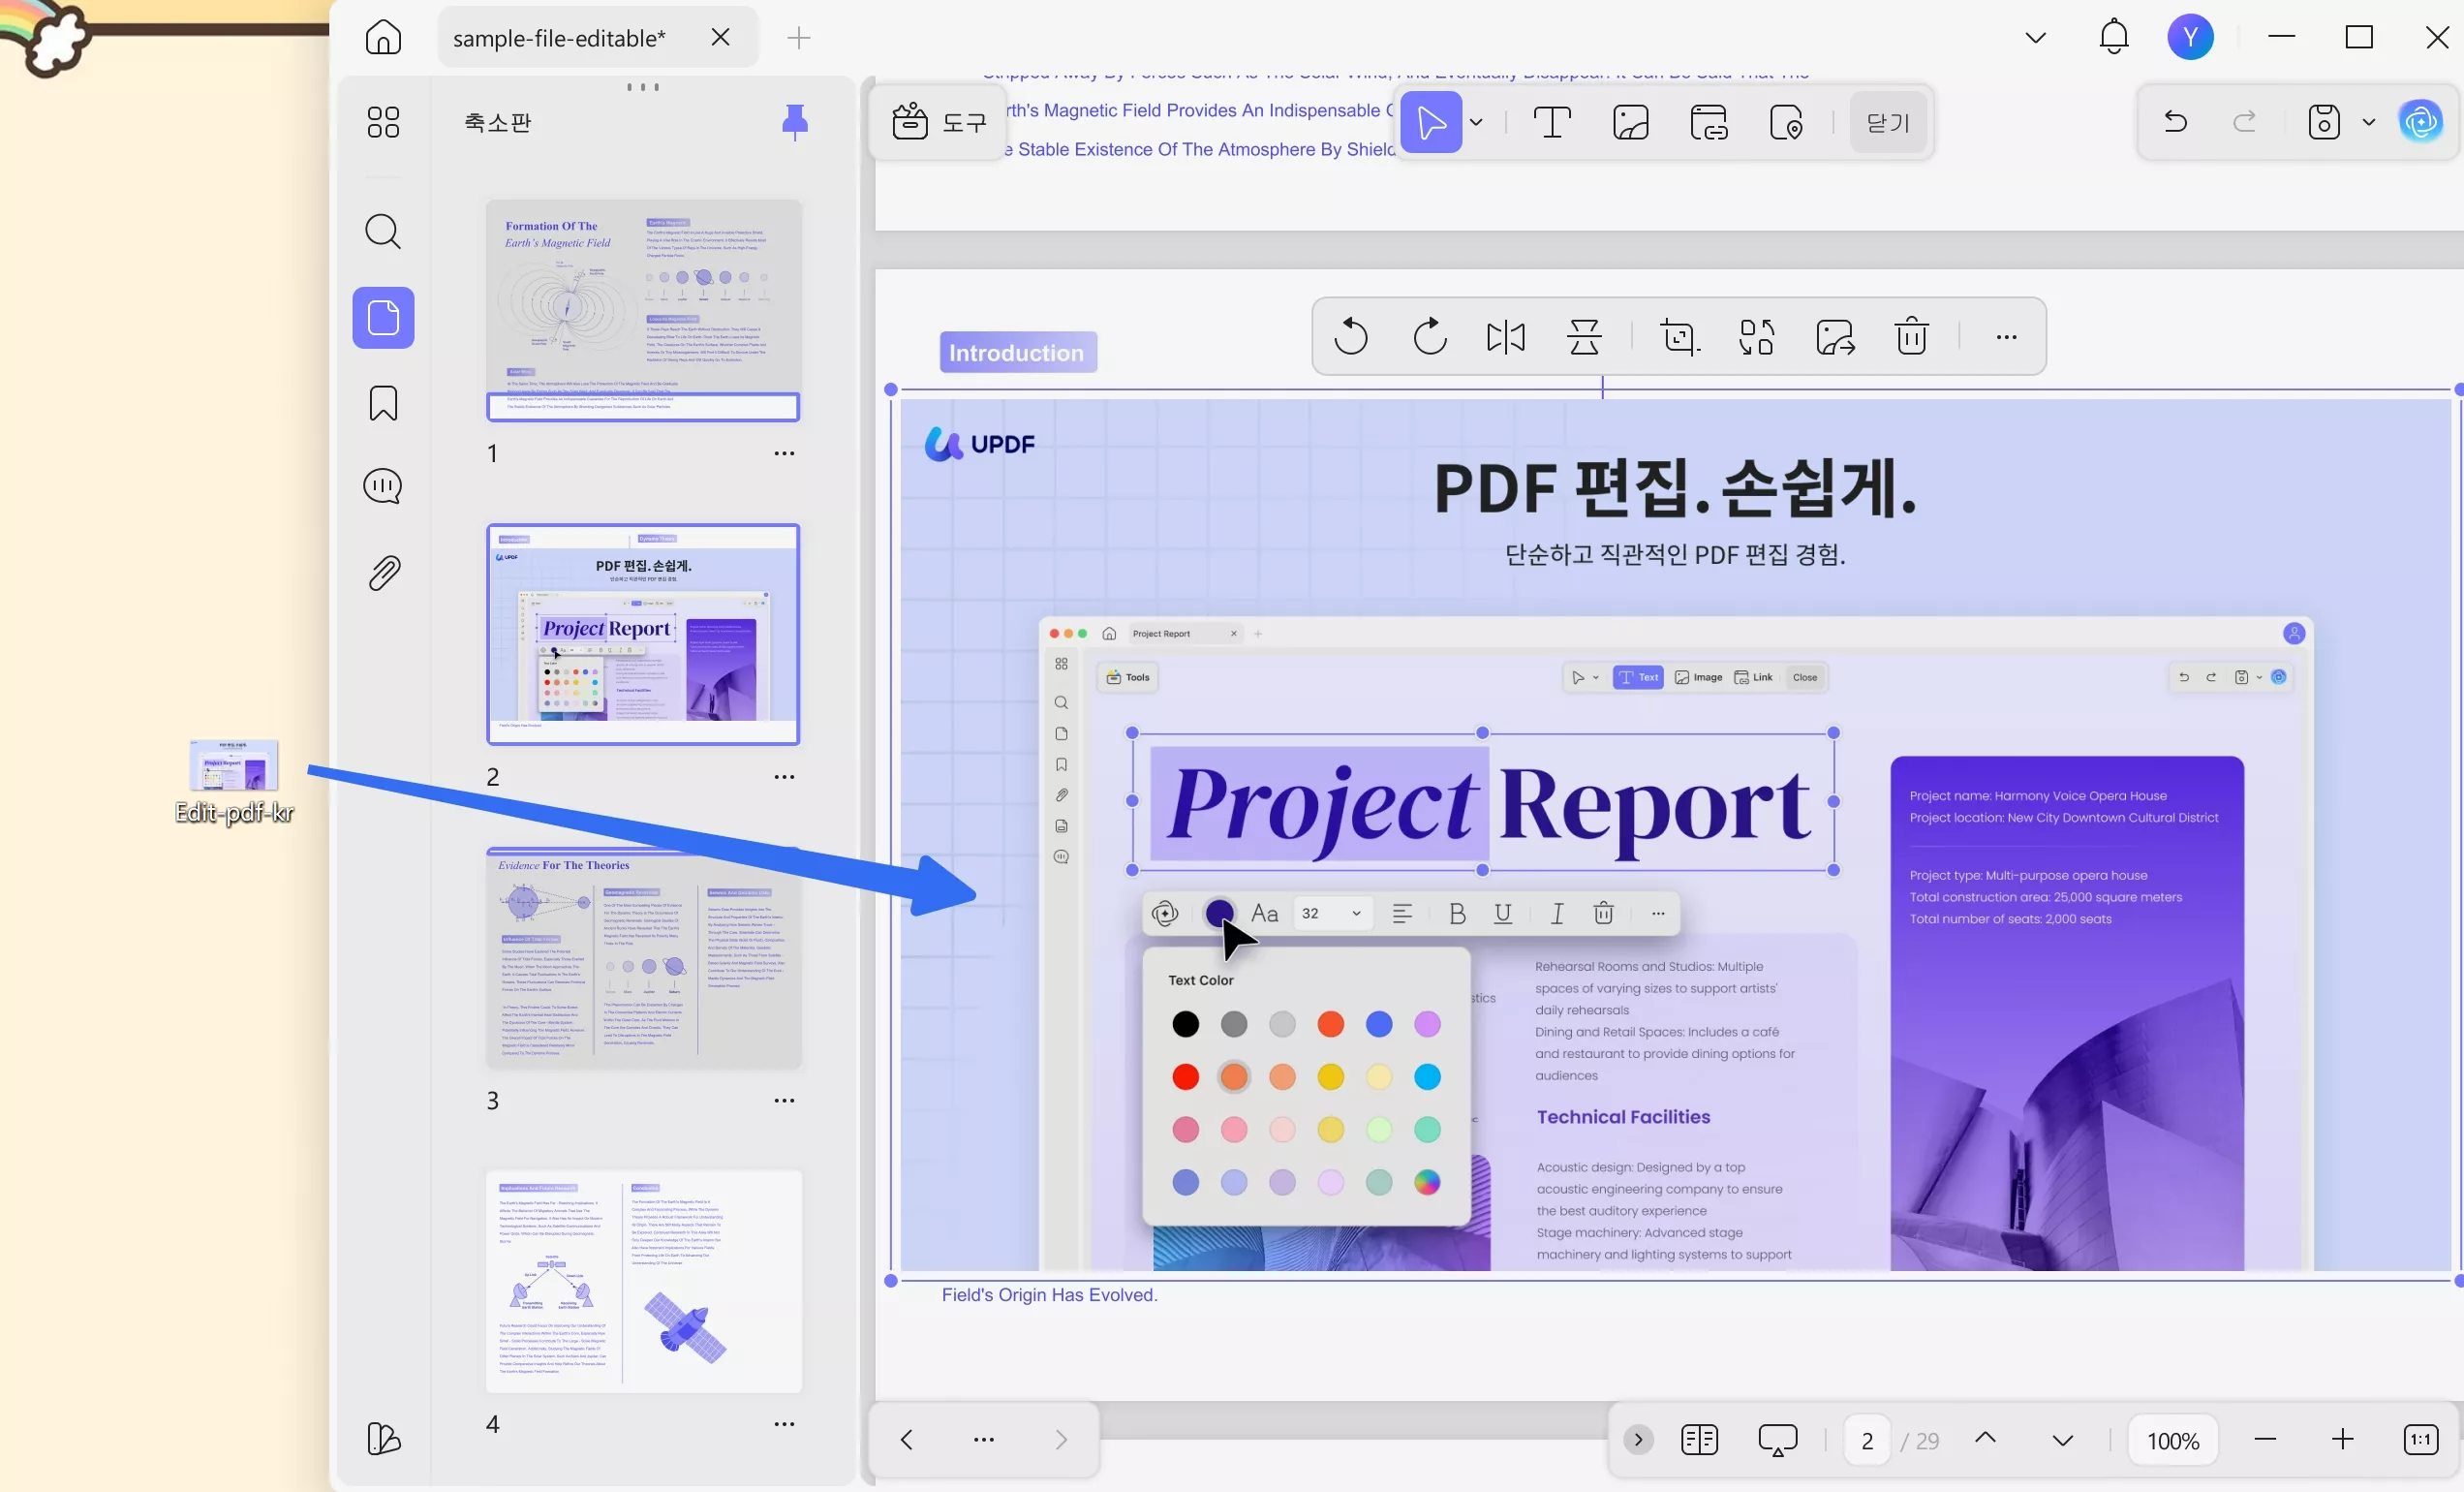Toggle the two-page reading layout
The width and height of the screenshot is (2464, 1492).
[1700, 1440]
